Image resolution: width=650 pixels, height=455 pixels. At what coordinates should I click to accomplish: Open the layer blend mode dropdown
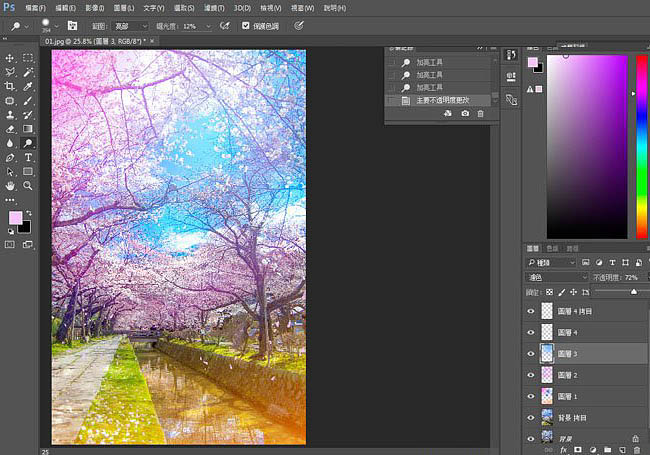557,276
